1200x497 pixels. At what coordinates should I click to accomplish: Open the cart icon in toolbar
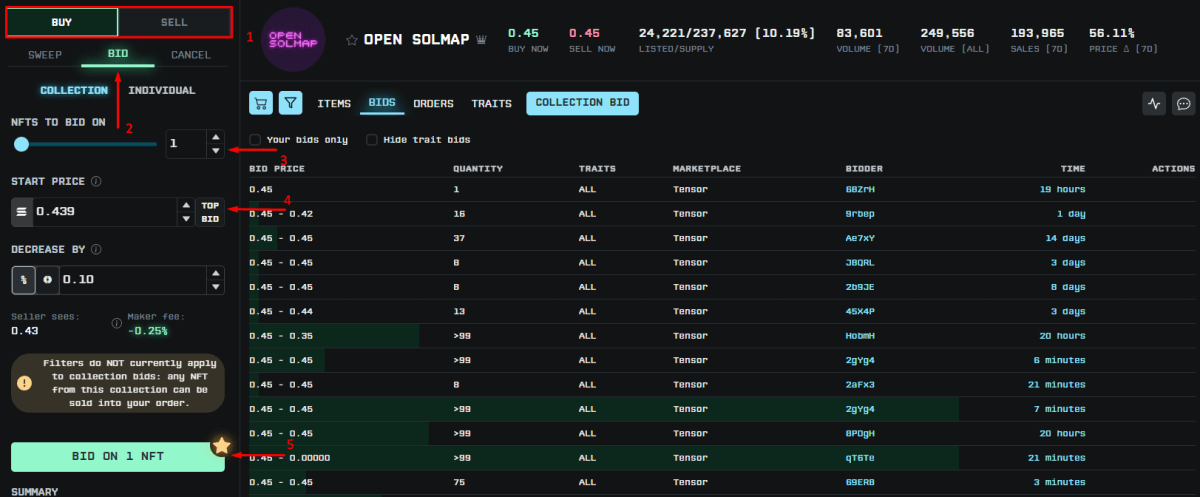[x=261, y=103]
